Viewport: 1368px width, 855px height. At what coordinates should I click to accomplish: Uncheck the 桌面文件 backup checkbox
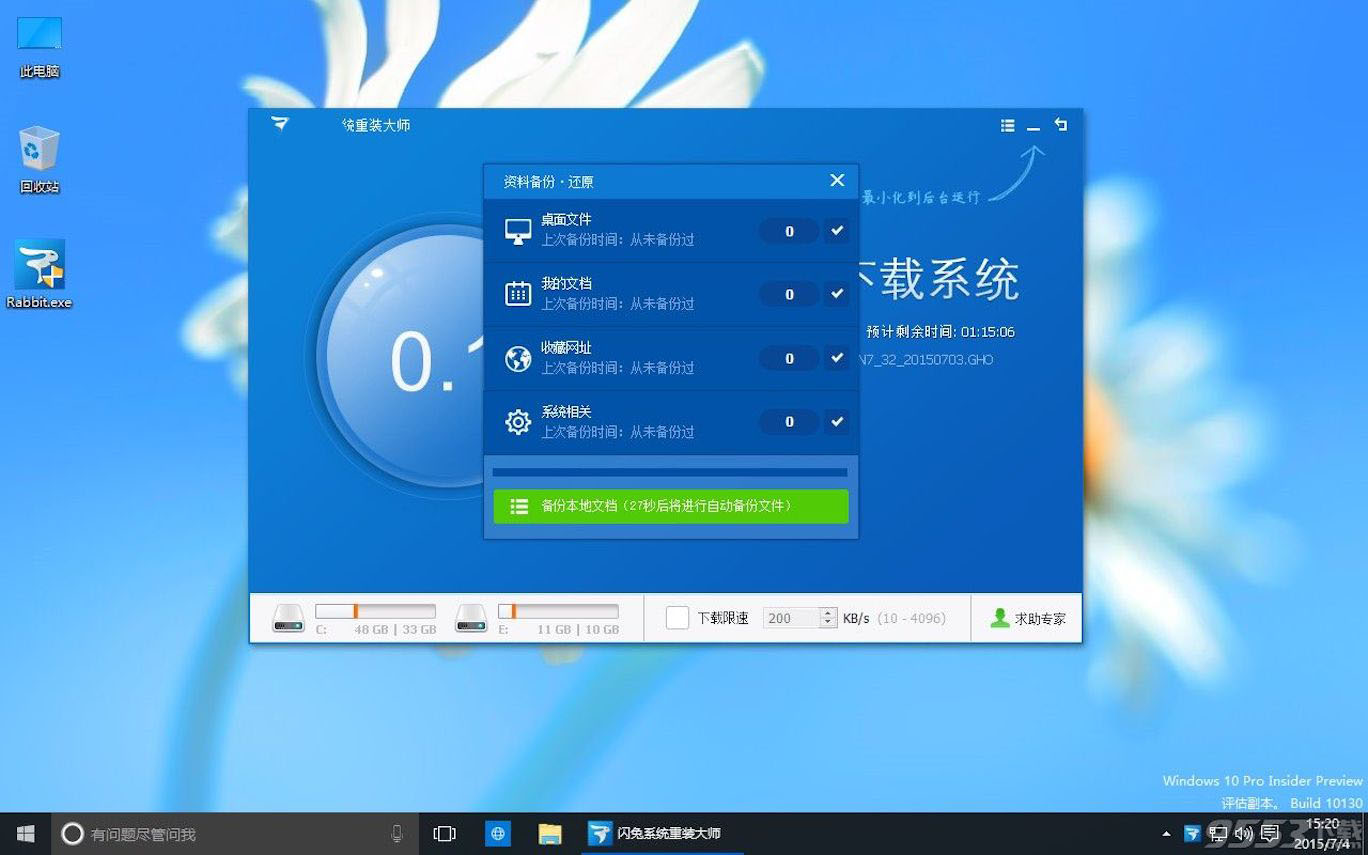837,230
